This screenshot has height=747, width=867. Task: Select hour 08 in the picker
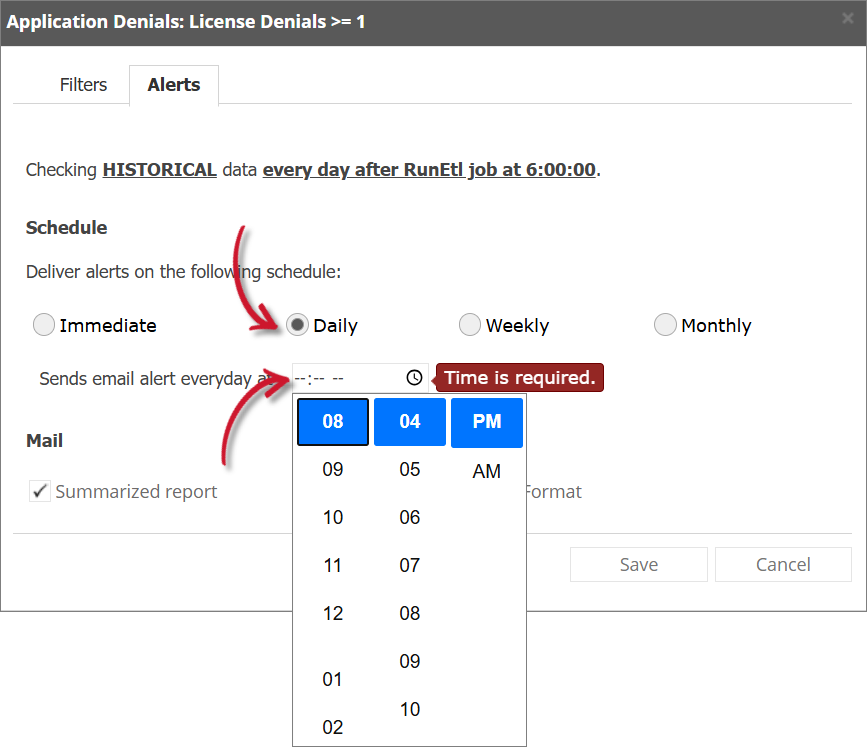coord(332,421)
